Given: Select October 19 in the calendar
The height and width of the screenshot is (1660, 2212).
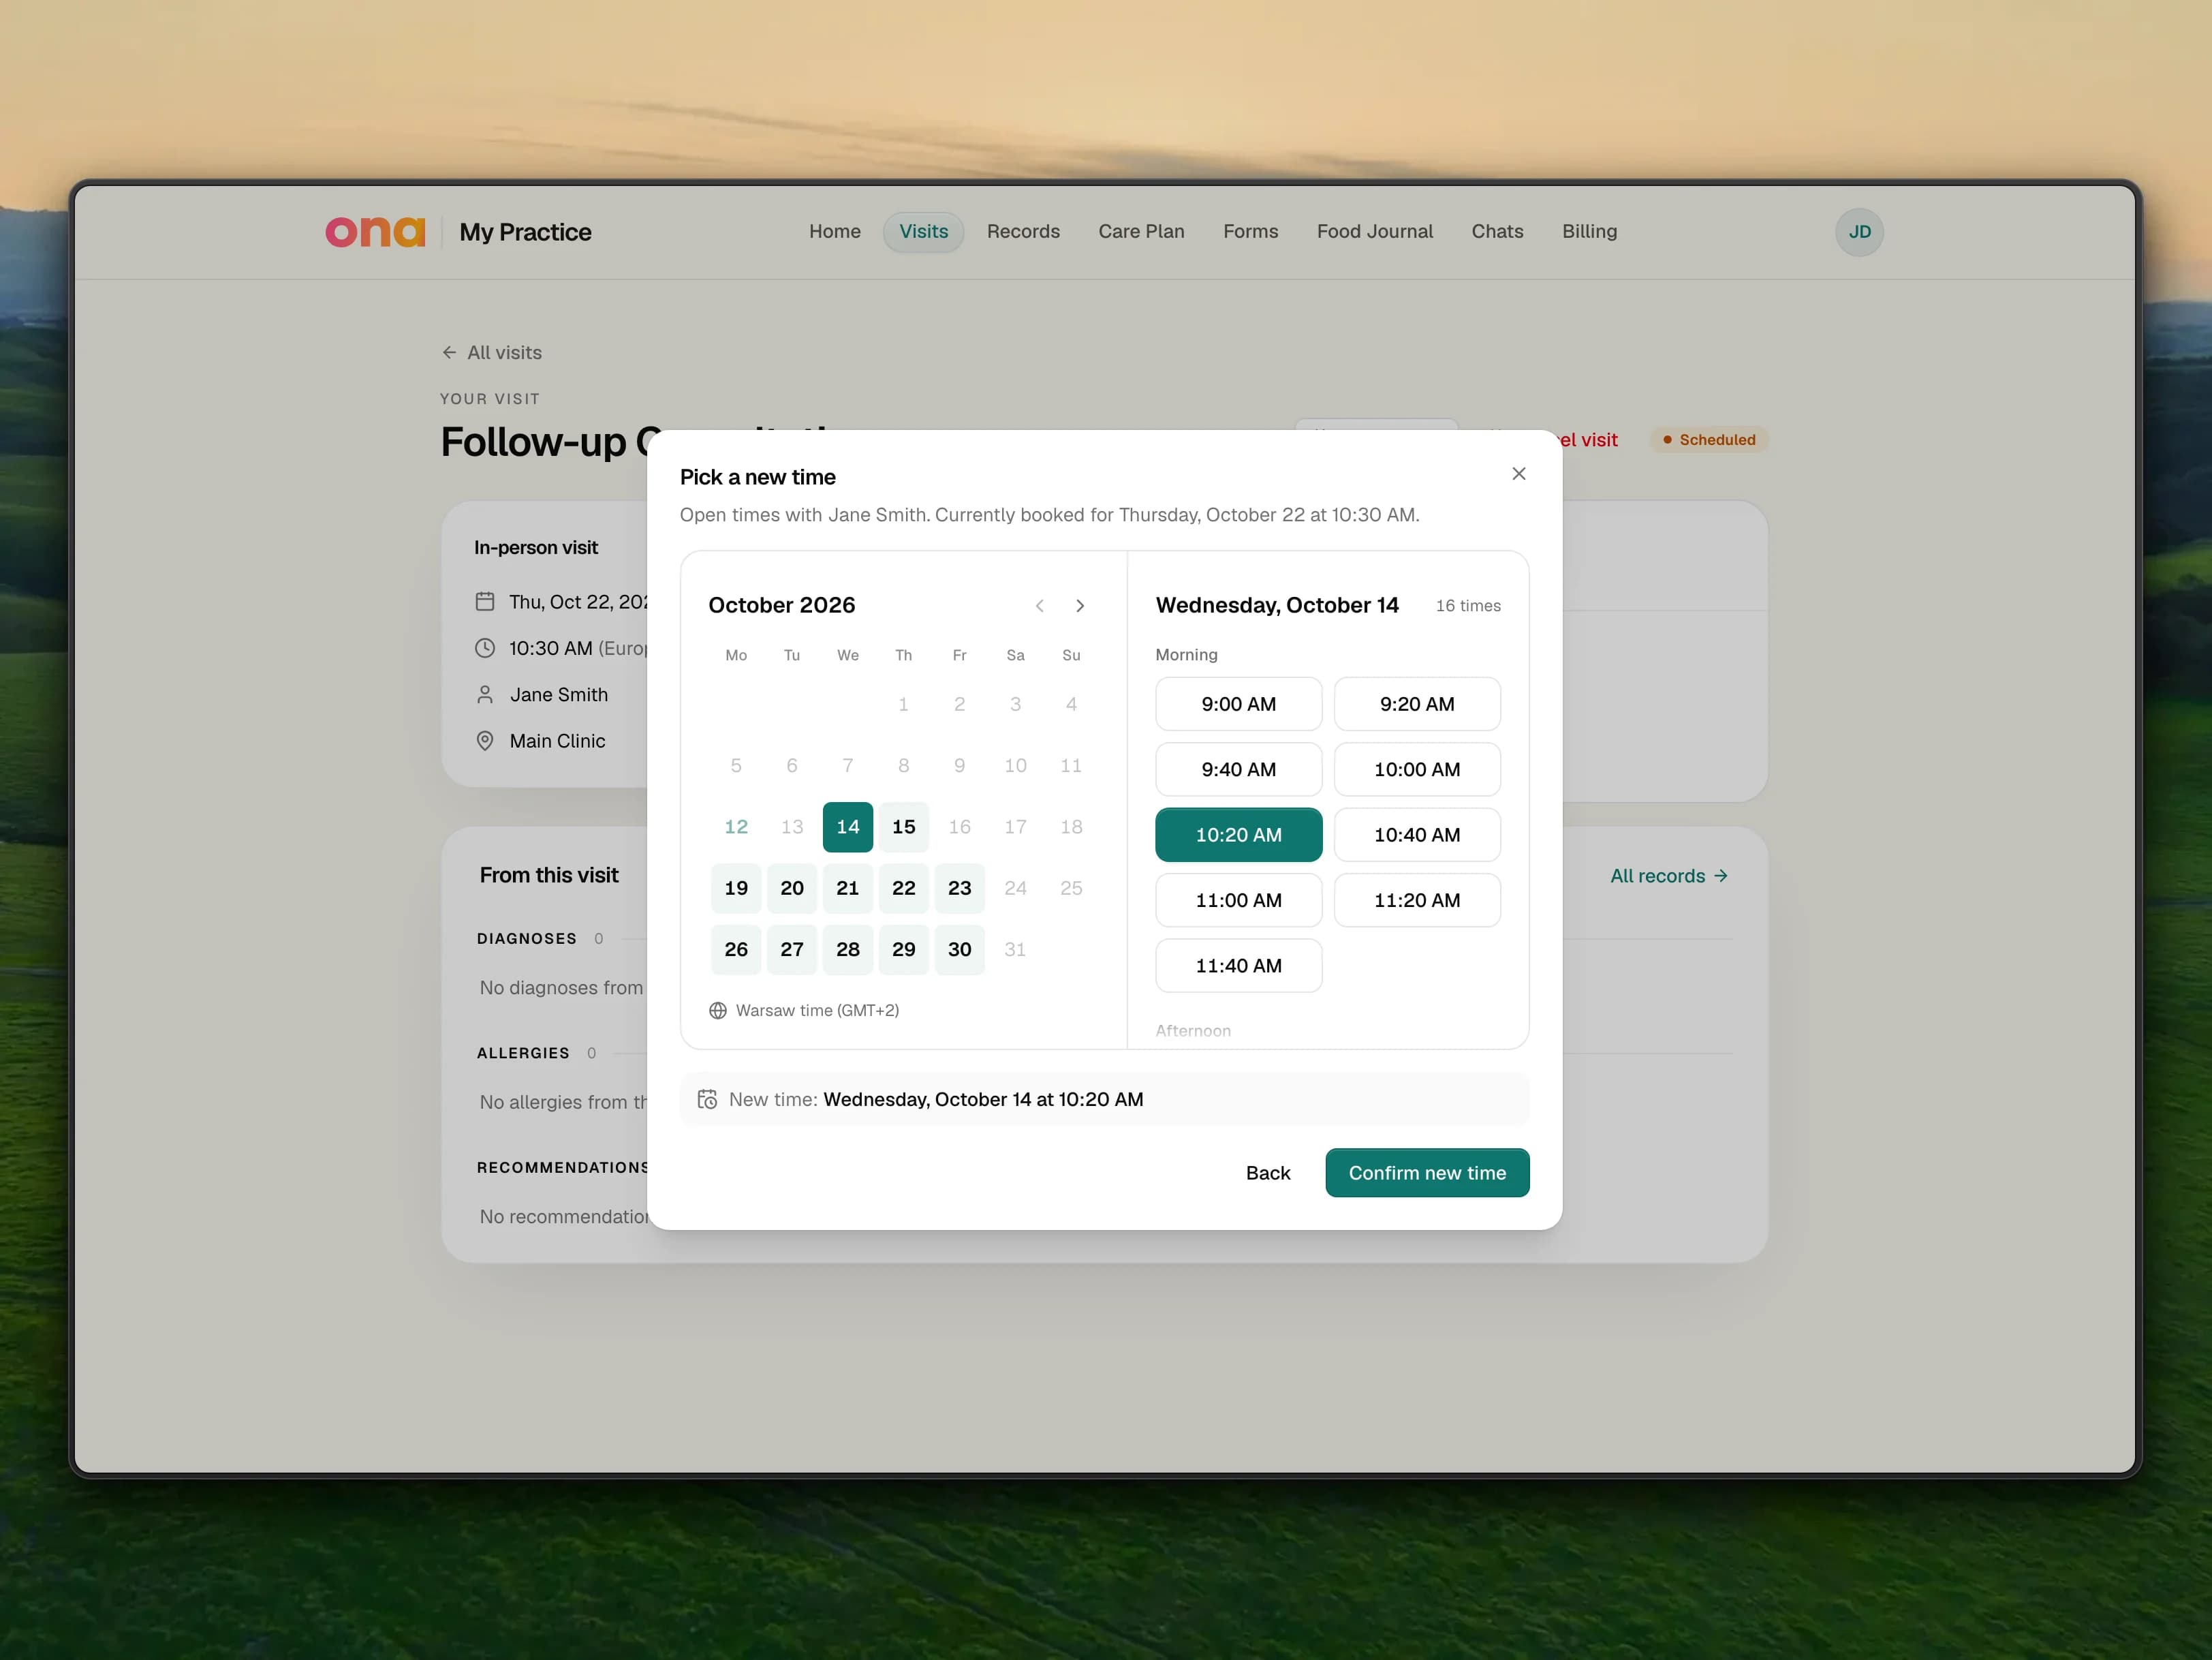Looking at the screenshot, I should (x=736, y=888).
